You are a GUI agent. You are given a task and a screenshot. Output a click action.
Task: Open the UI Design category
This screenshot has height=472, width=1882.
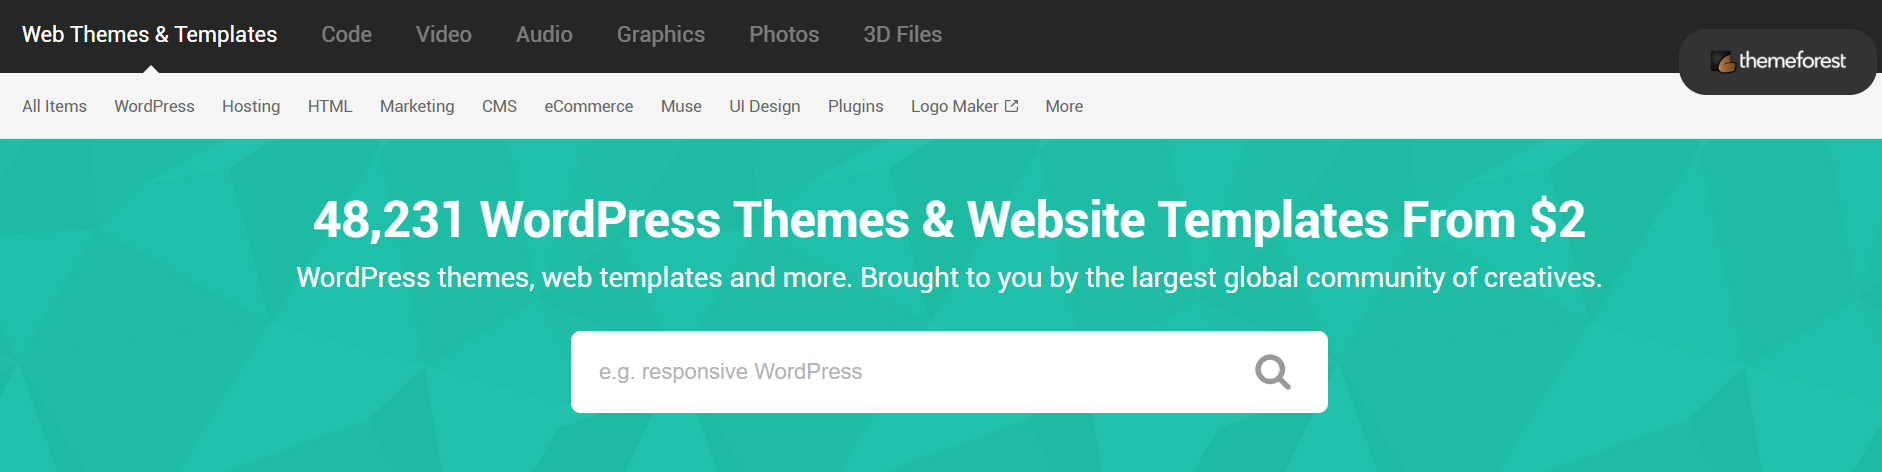pyautogui.click(x=765, y=106)
